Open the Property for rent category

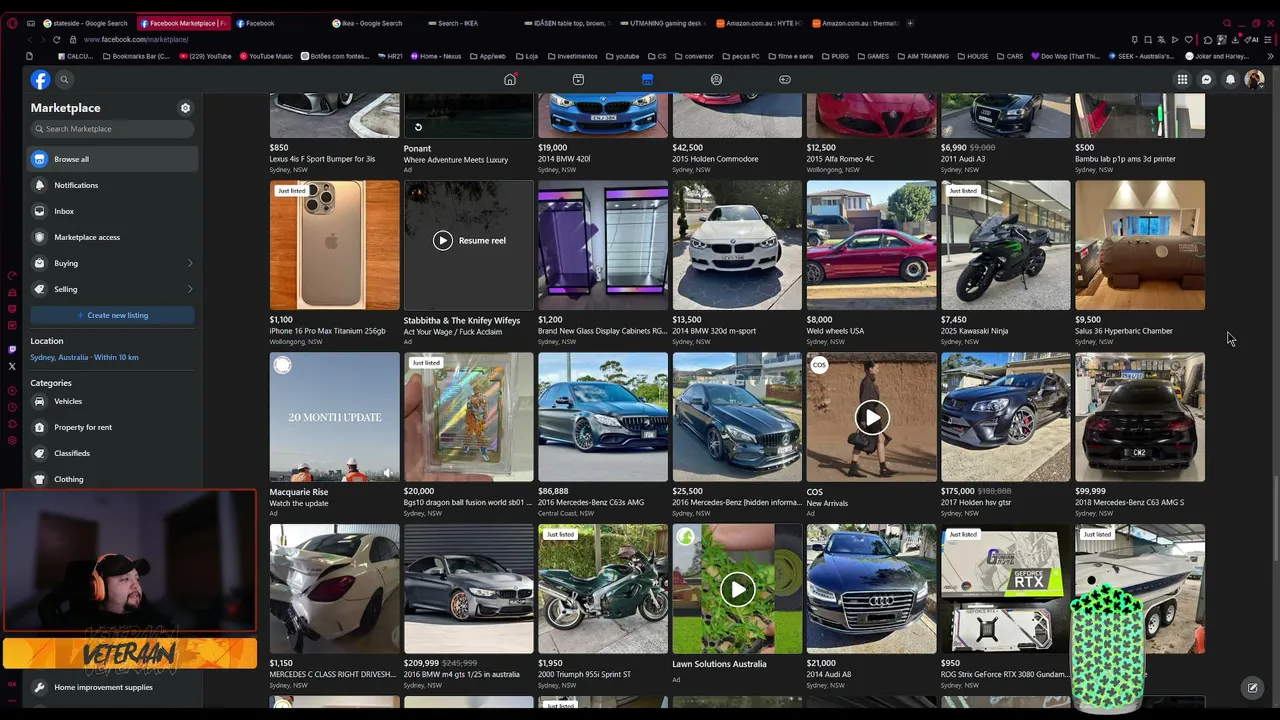tap(112, 427)
